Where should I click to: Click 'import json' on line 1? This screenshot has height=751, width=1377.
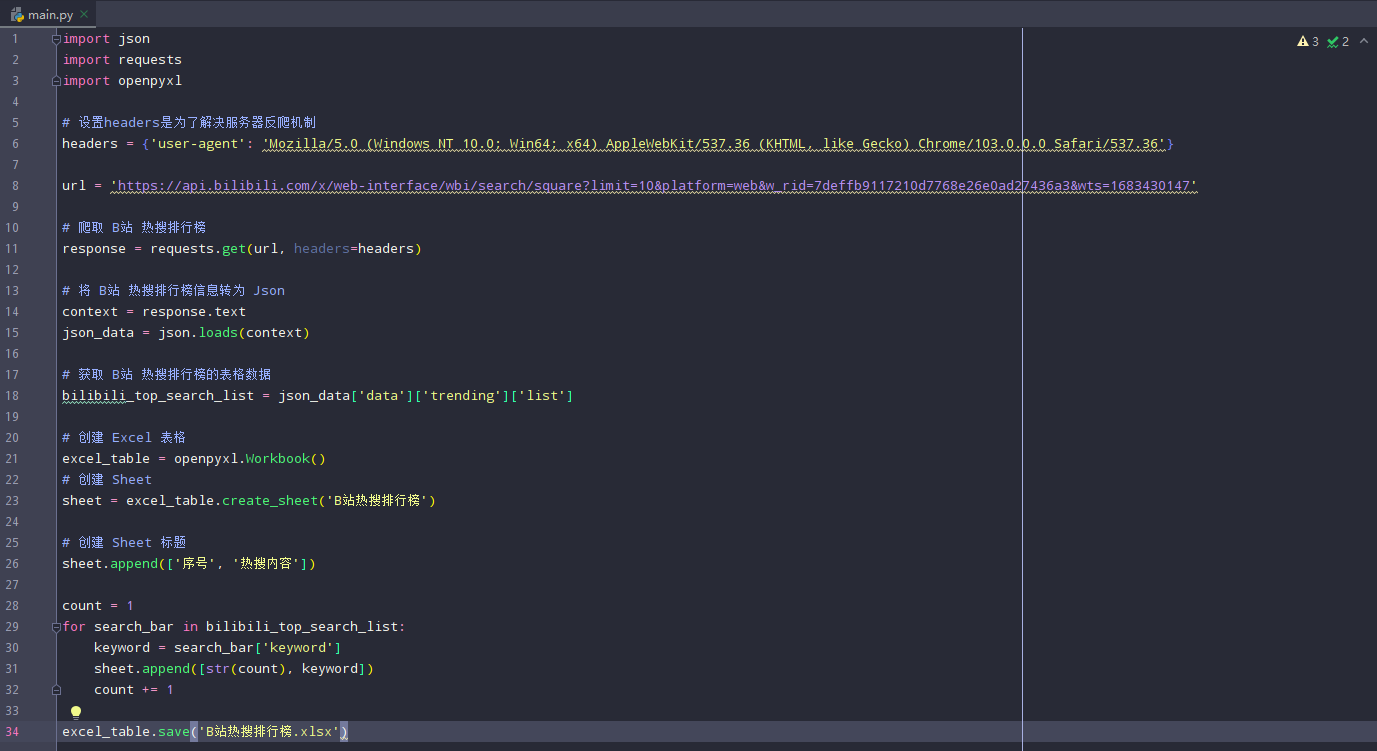106,39
